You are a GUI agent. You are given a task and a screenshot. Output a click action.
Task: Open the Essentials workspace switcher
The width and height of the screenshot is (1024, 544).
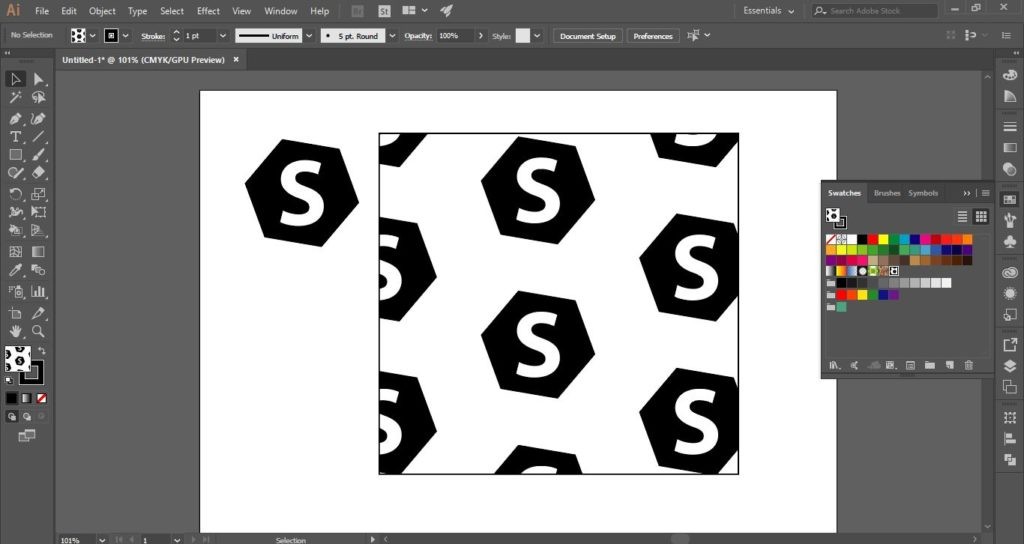769,11
